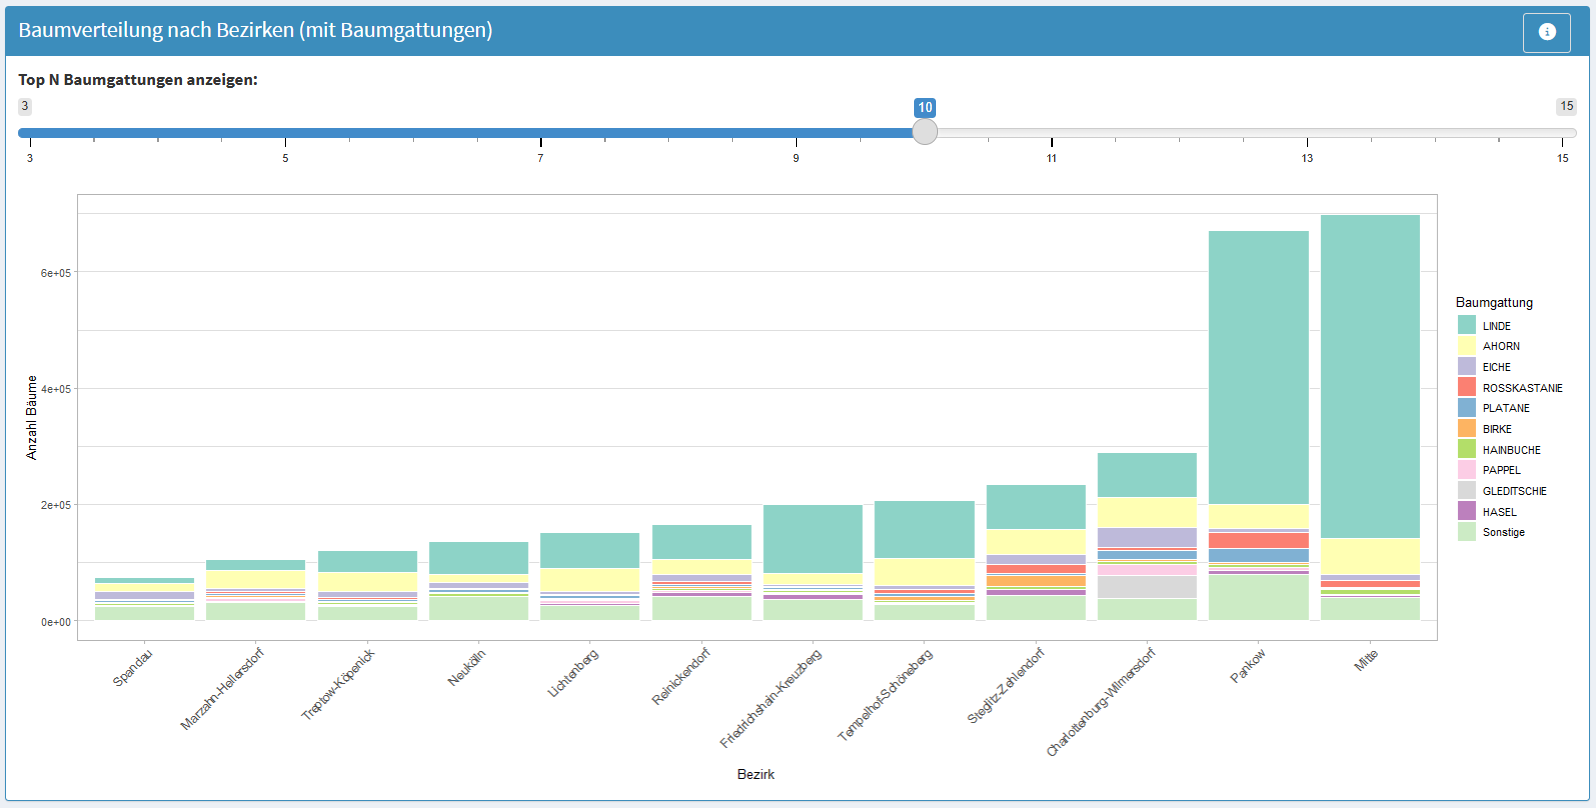Click the AHORN legend color swatch
1596x808 pixels.
pos(1466,346)
